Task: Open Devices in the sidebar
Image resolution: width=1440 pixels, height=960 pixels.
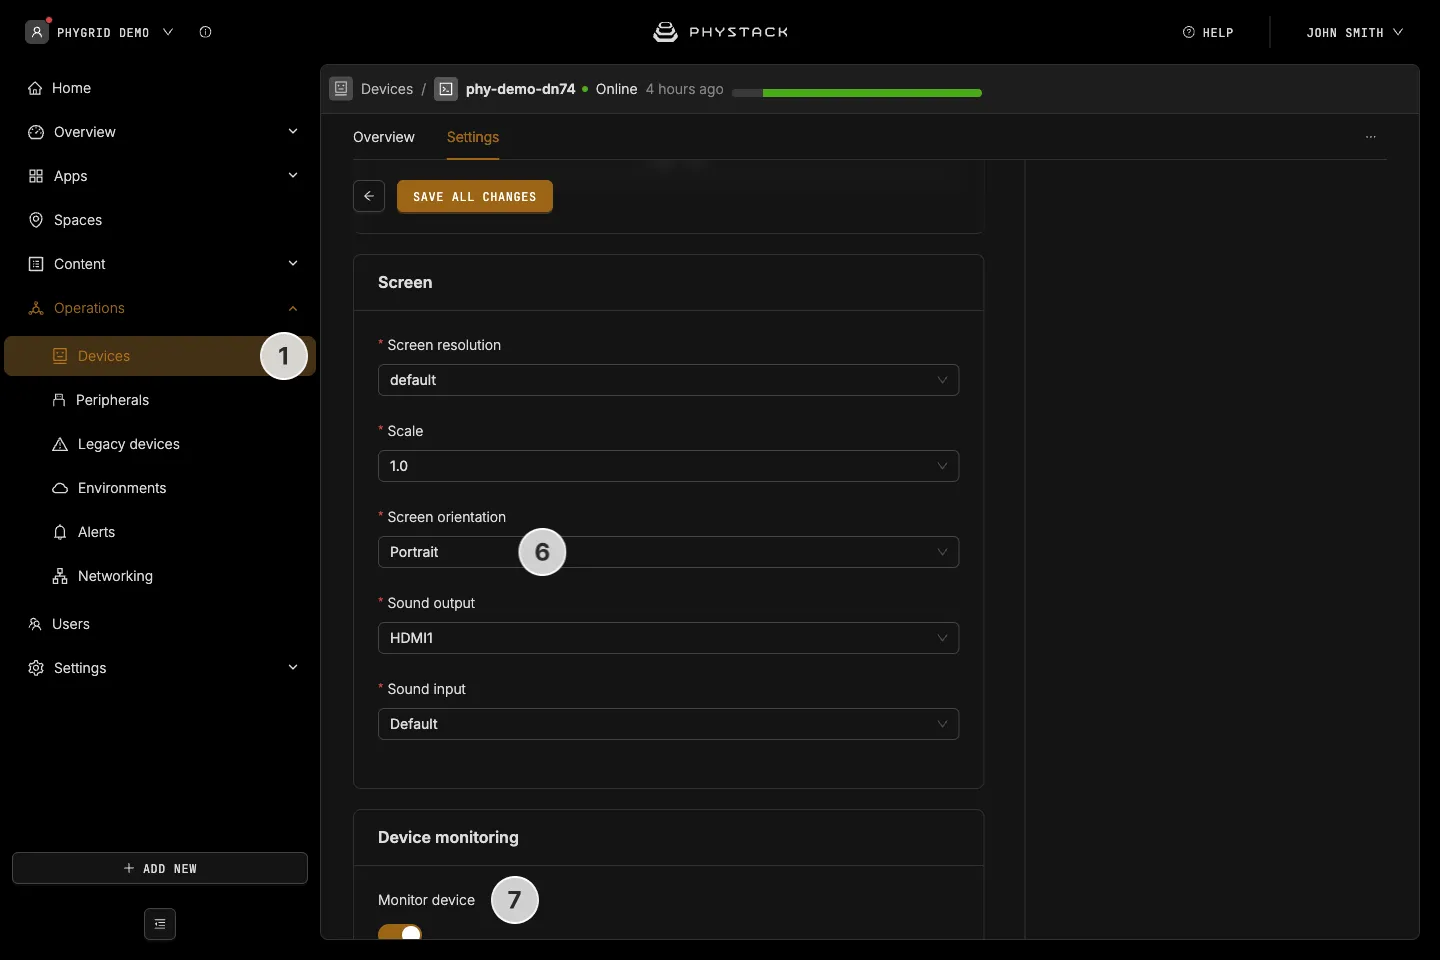Action: tap(160, 356)
